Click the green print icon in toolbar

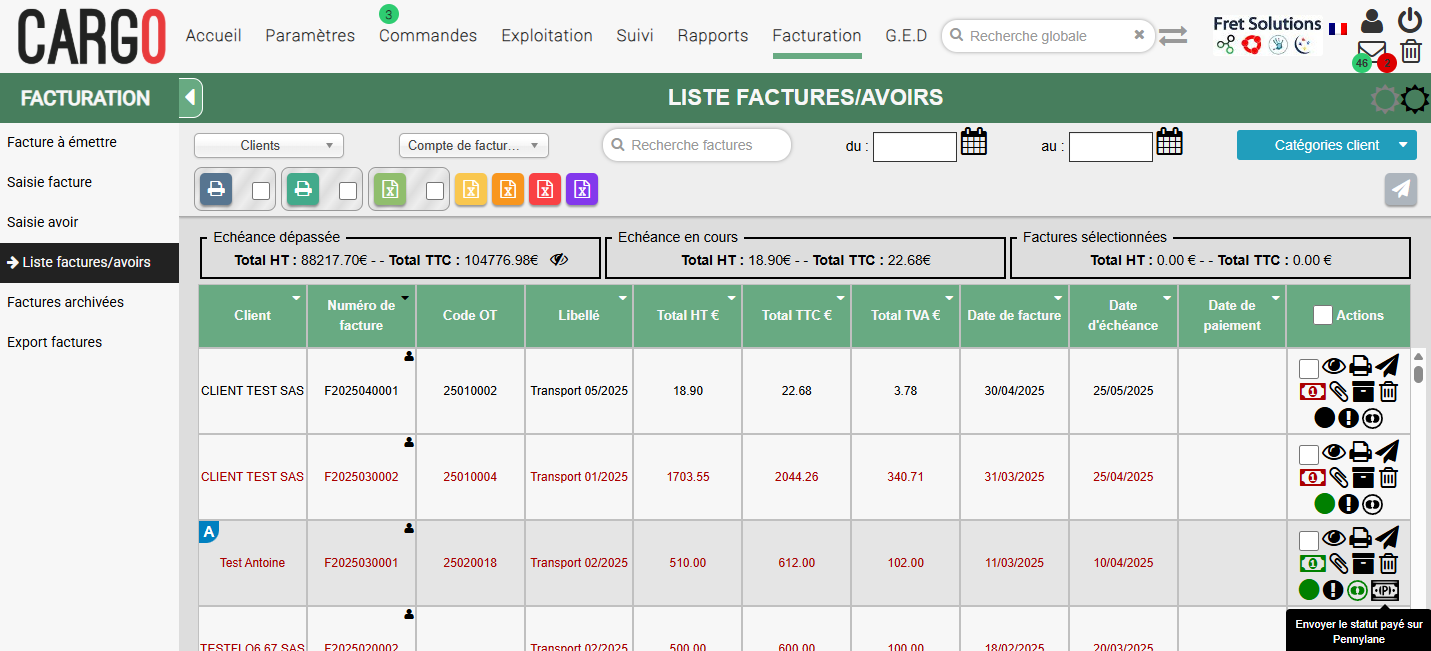tap(303, 189)
